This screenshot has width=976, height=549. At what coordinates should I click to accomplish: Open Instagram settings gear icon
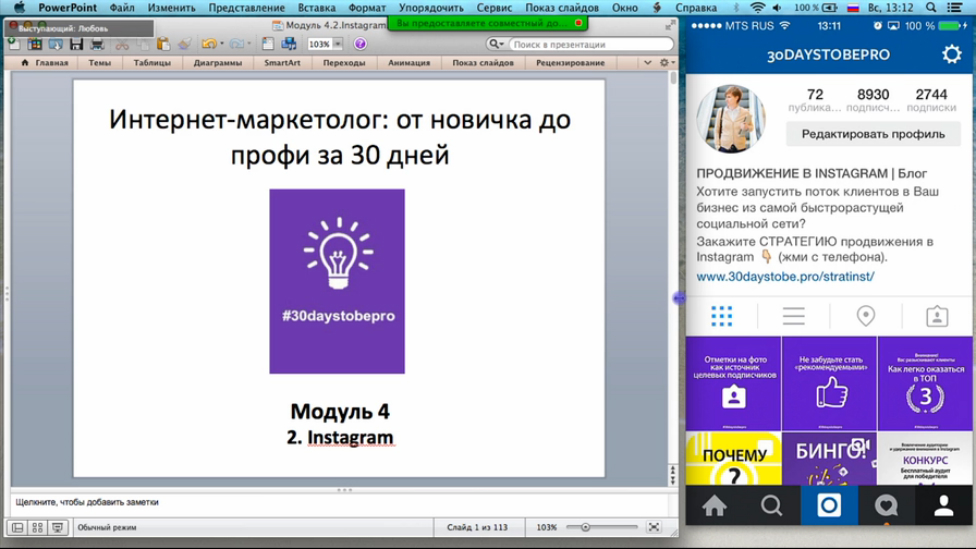point(951,55)
